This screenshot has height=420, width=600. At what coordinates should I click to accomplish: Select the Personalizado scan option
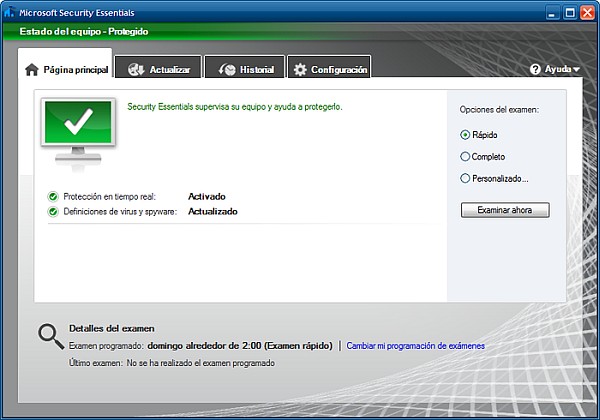point(465,178)
